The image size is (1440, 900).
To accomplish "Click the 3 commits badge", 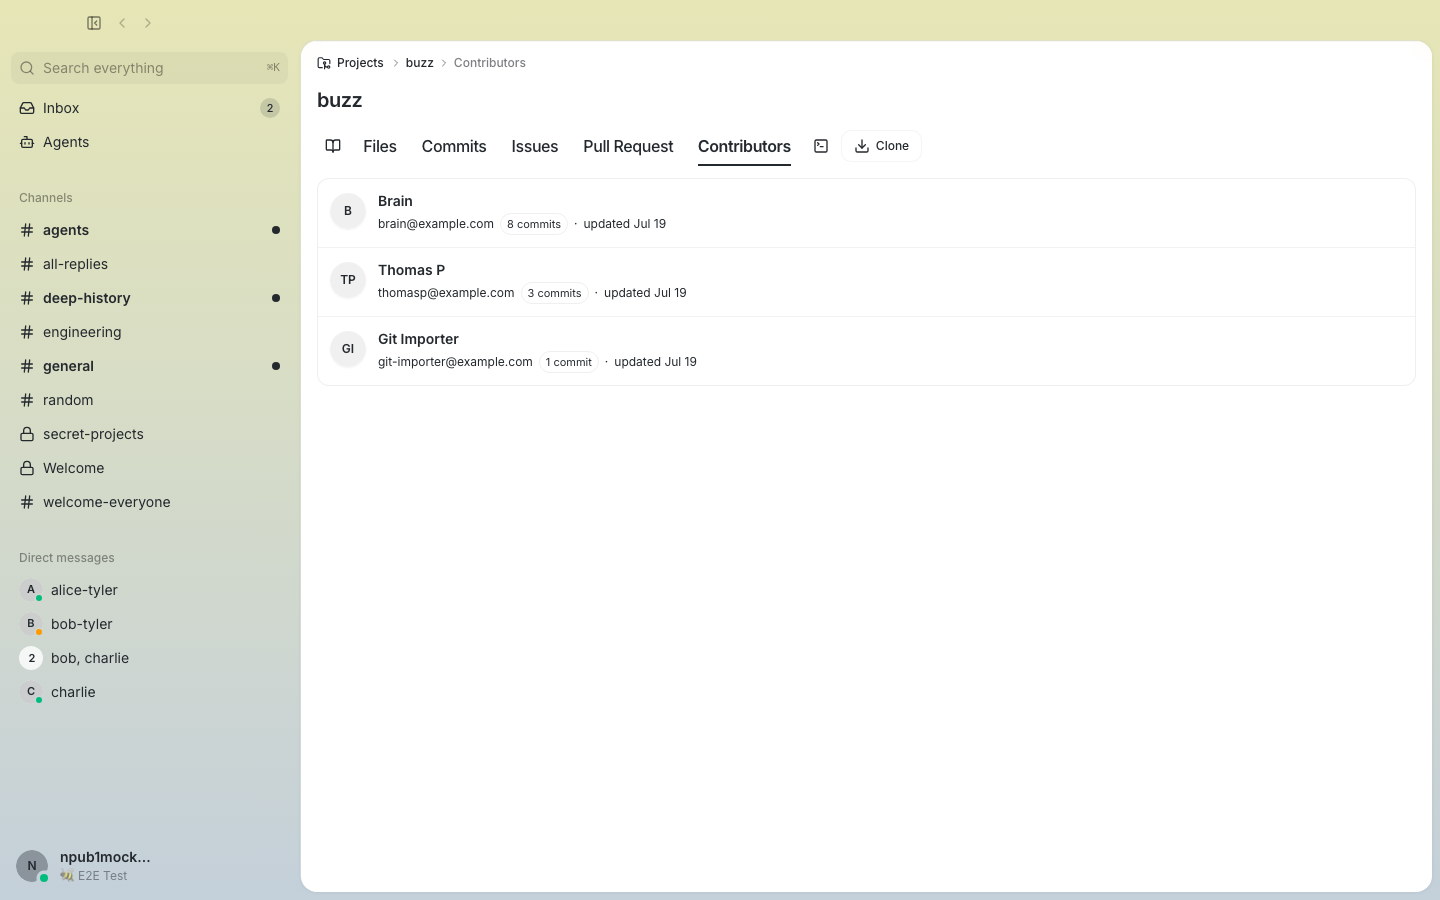I will point(555,293).
